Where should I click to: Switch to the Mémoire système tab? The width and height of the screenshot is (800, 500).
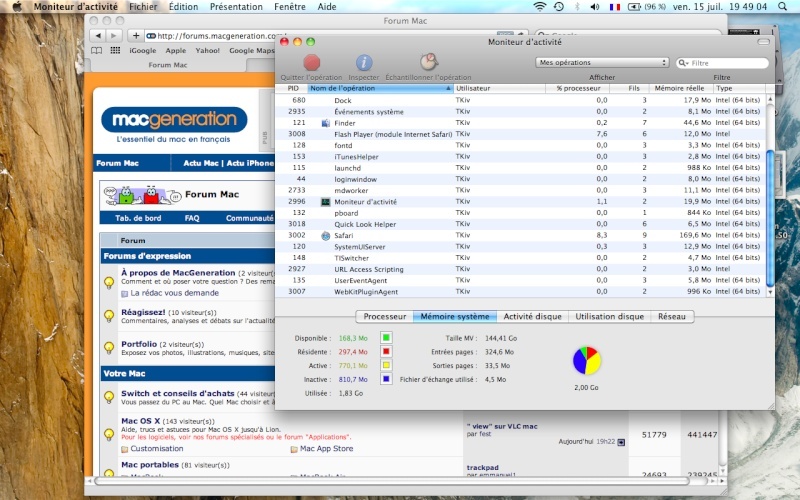pyautogui.click(x=455, y=316)
